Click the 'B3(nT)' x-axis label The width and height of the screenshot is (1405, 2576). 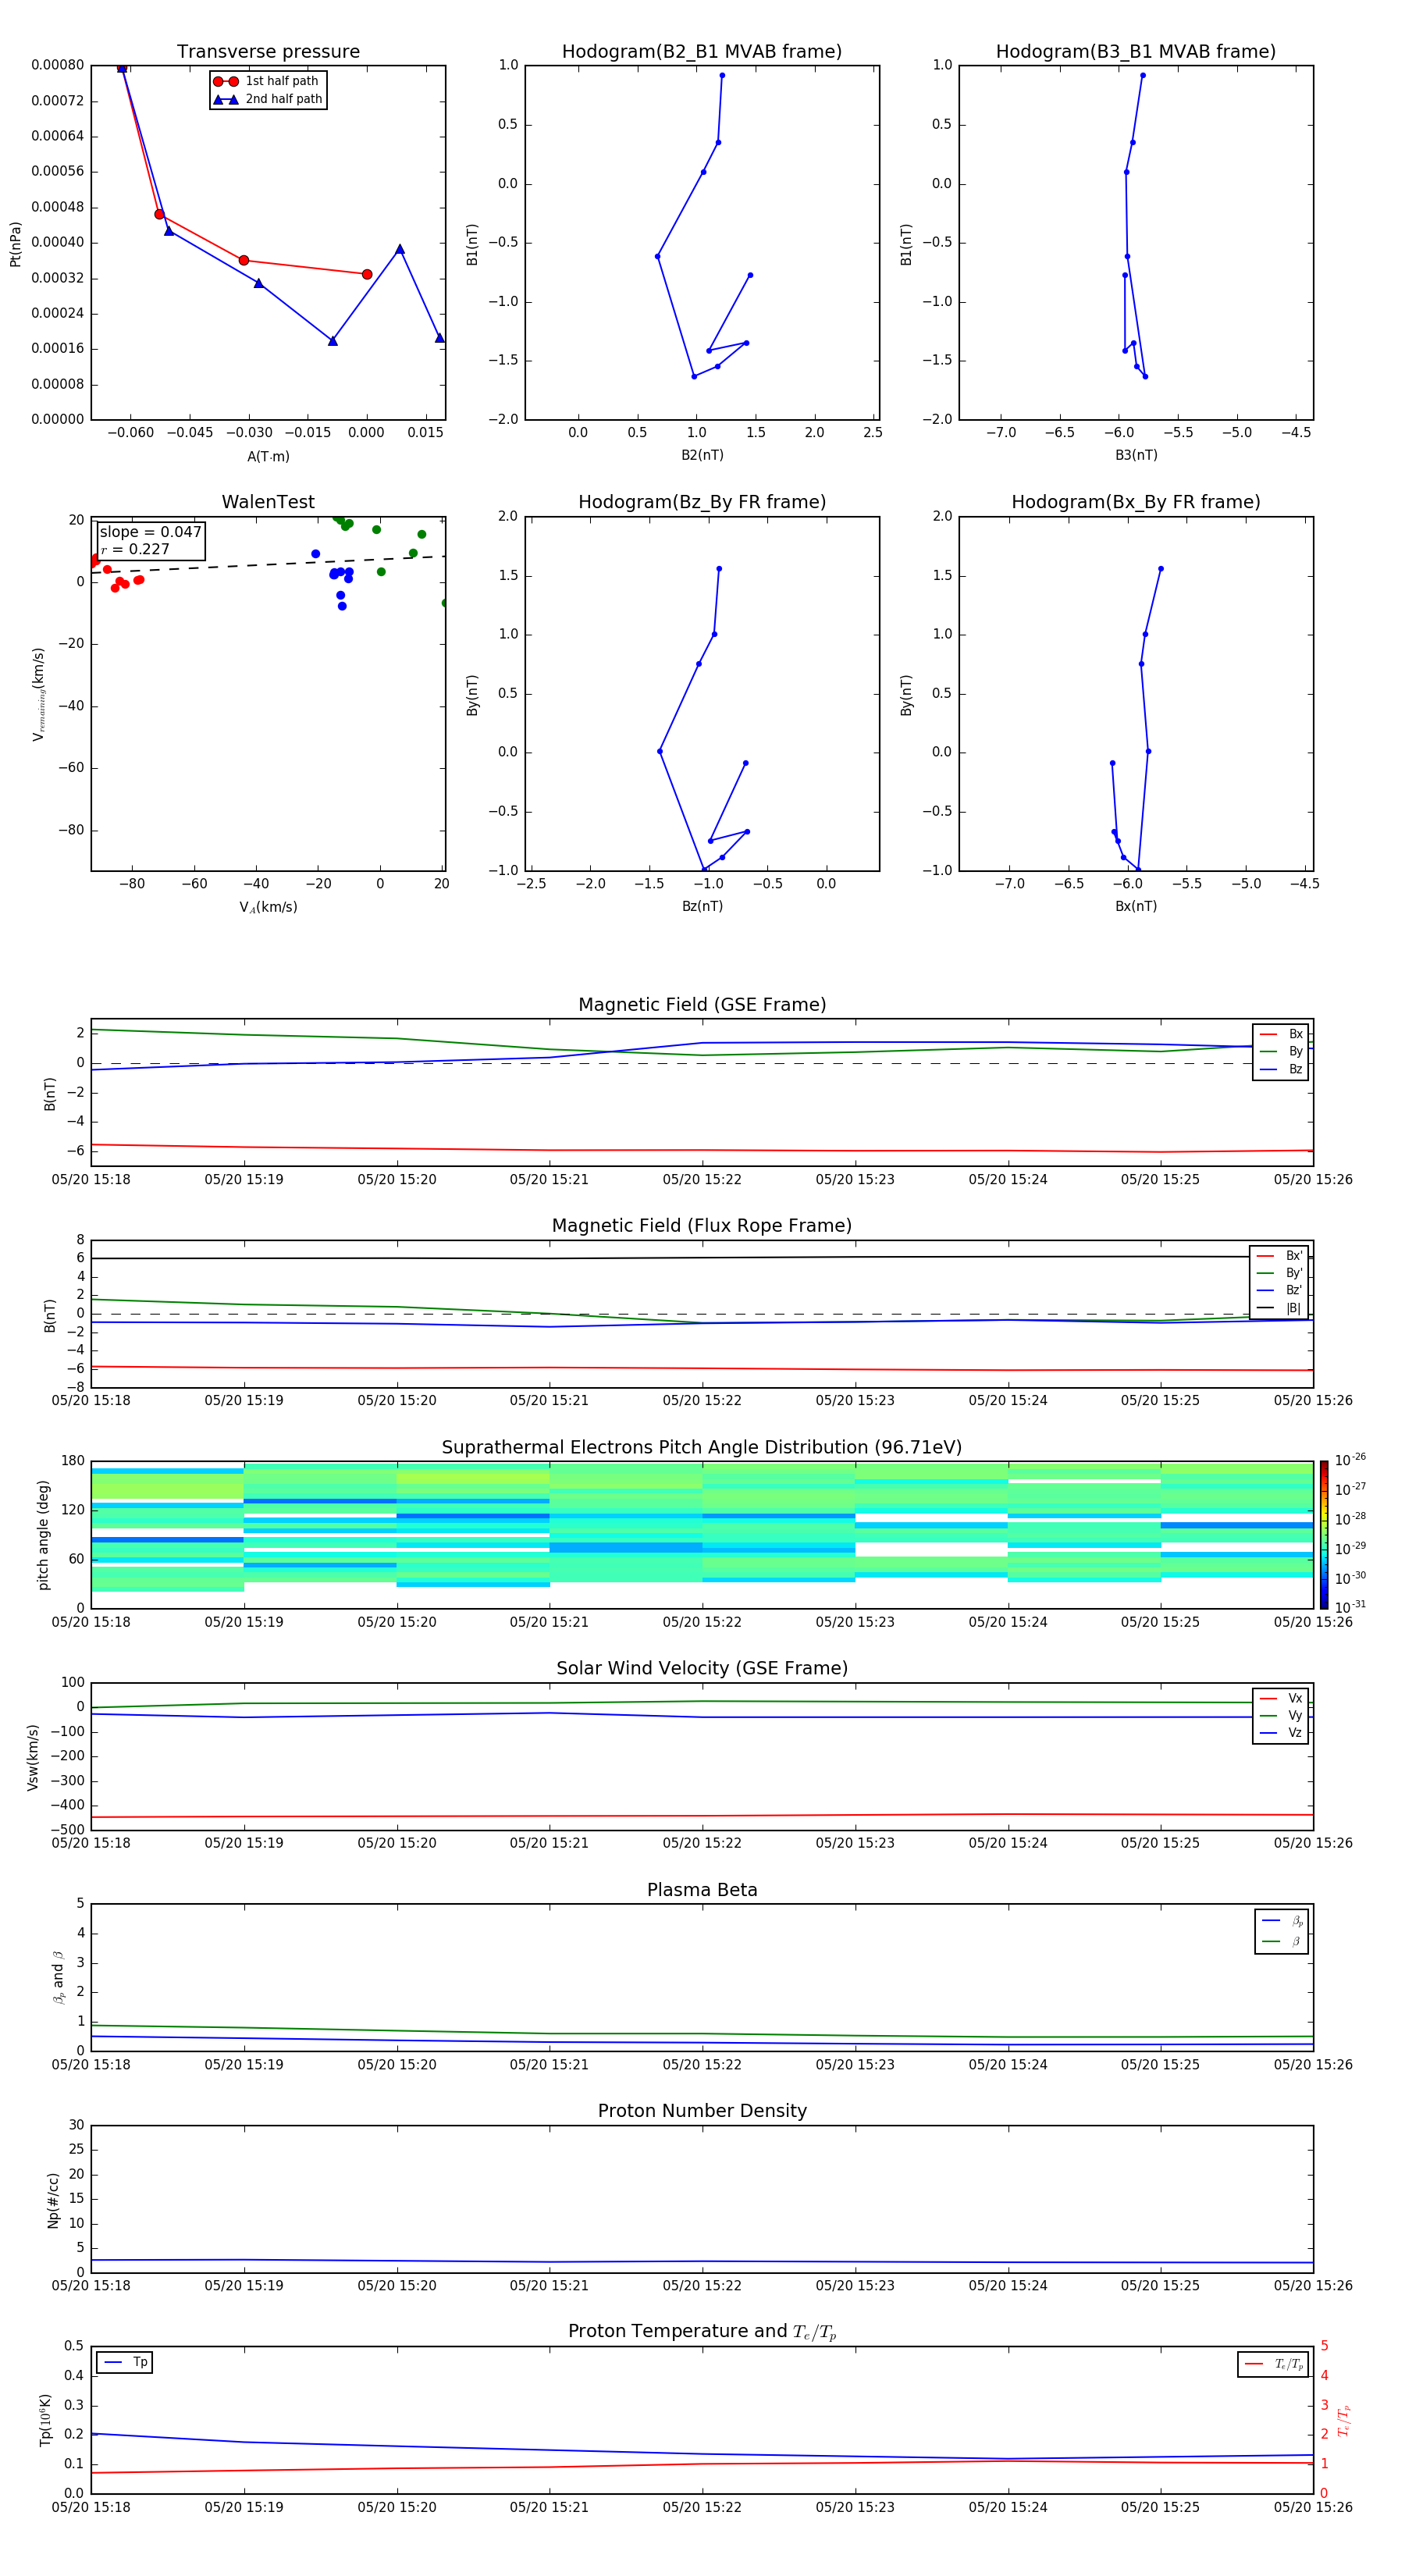tap(1136, 455)
